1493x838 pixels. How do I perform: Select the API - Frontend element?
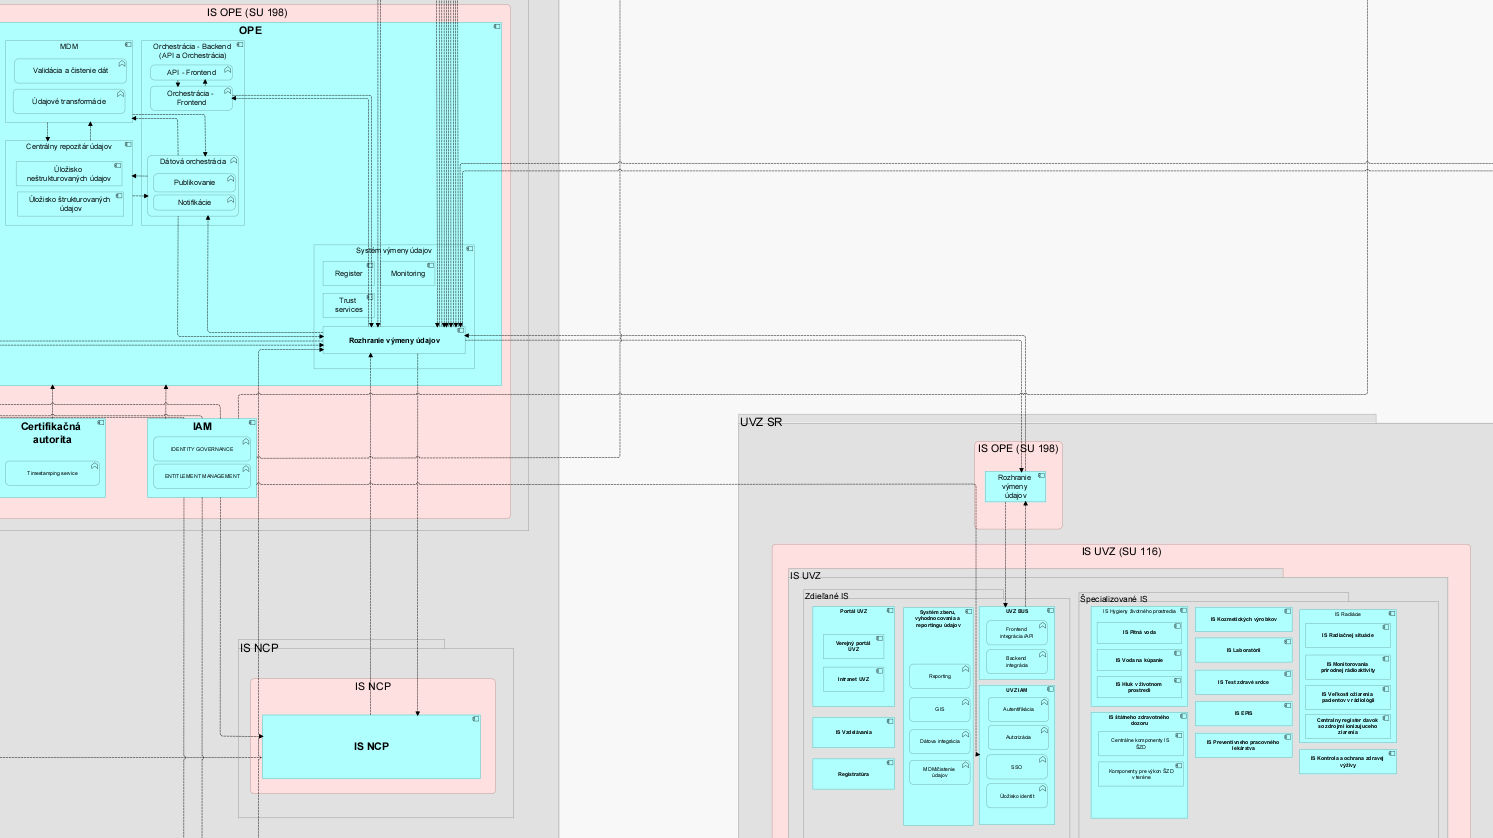(x=191, y=72)
